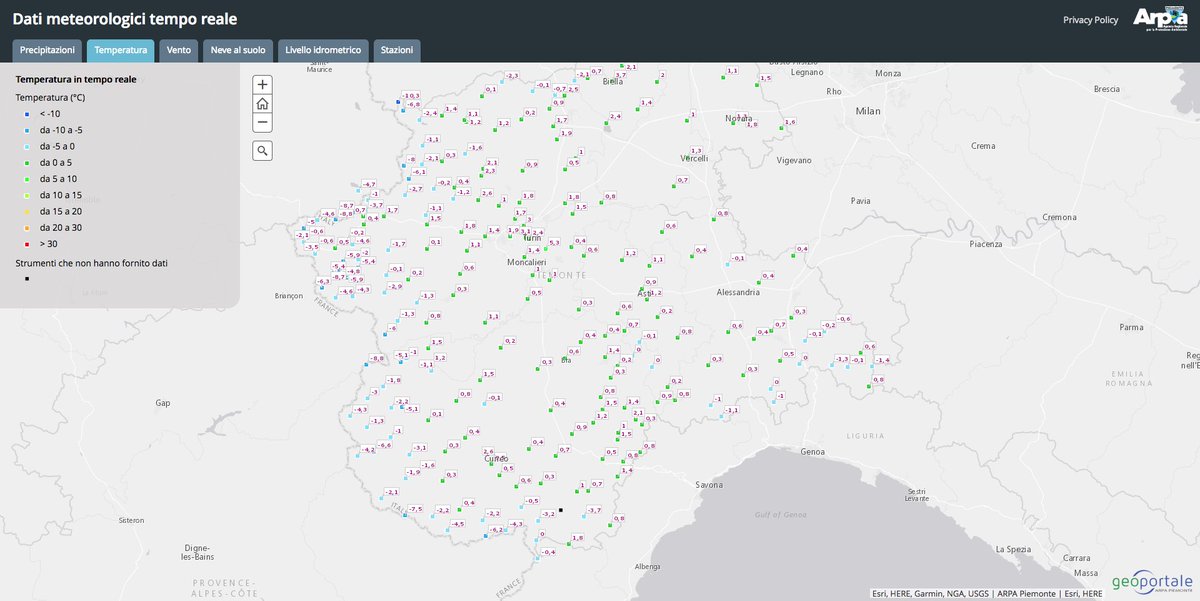Open the geoportale logo link
This screenshot has height=601, width=1200.
1152,582
